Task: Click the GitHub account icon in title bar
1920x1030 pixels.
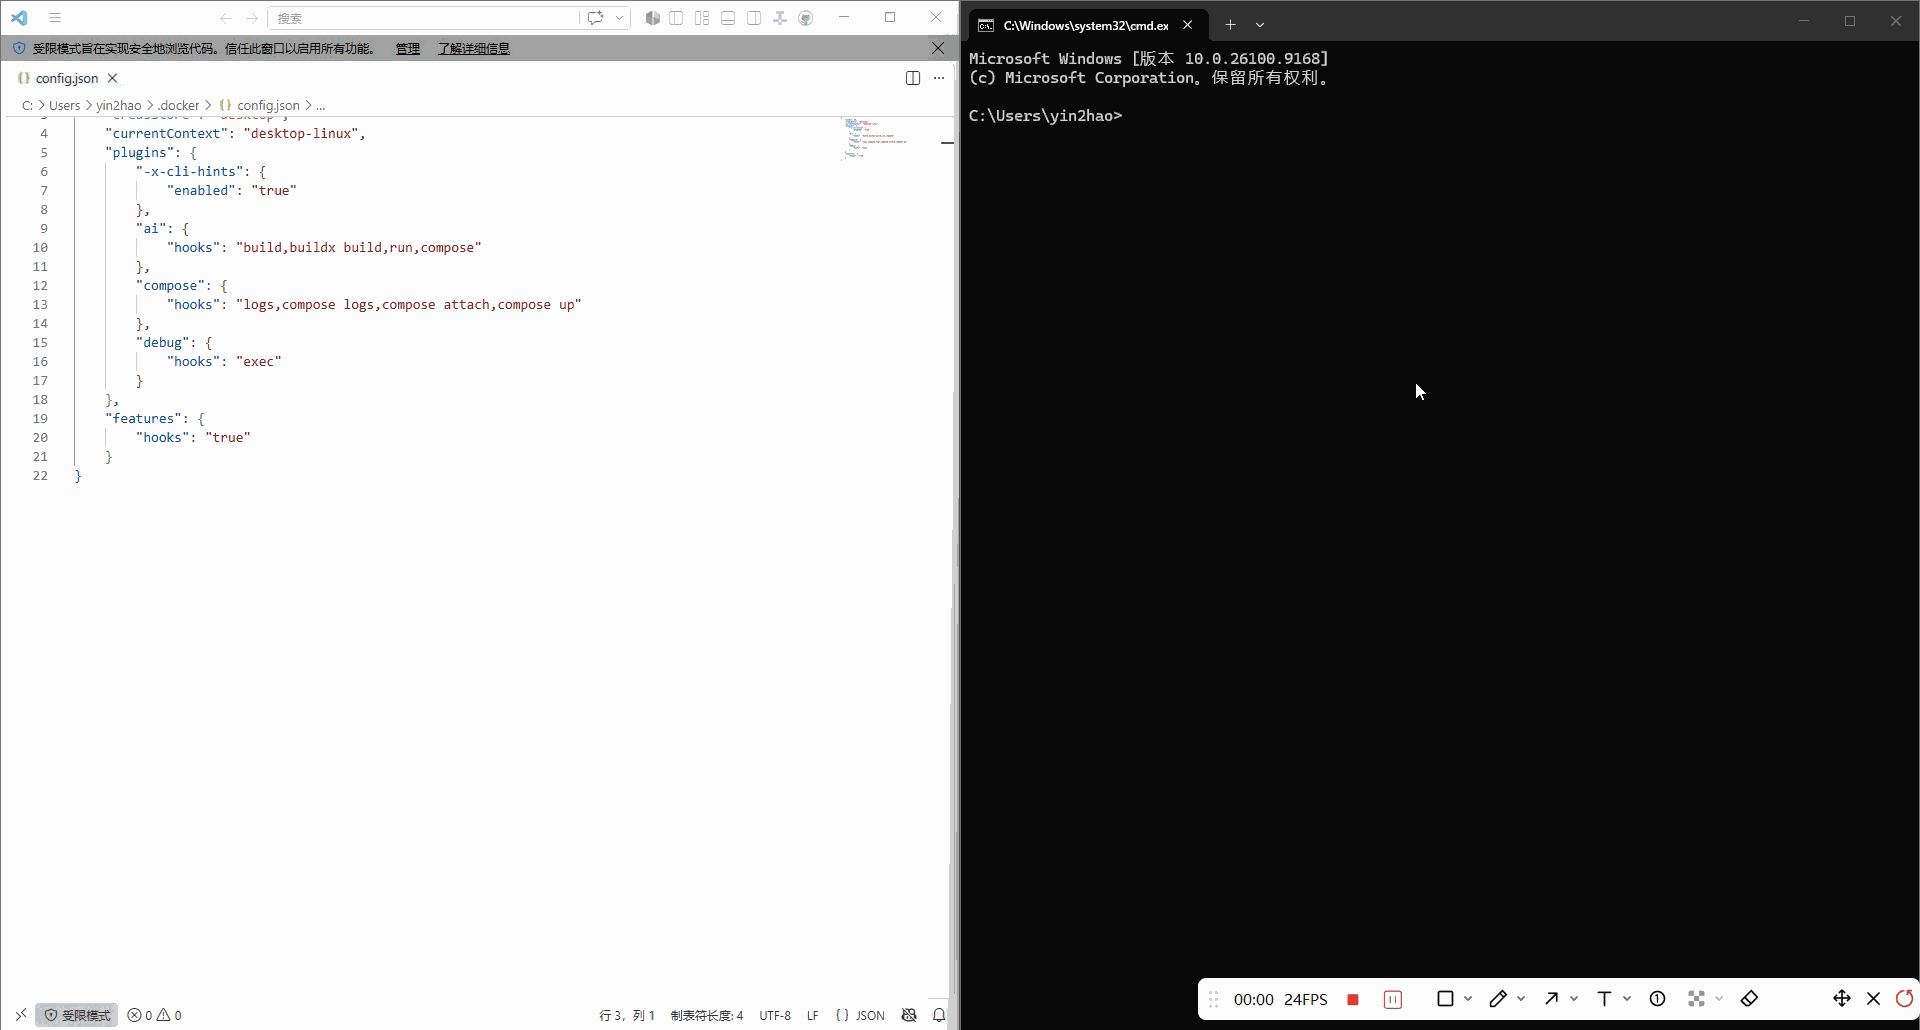Action: pyautogui.click(x=806, y=18)
